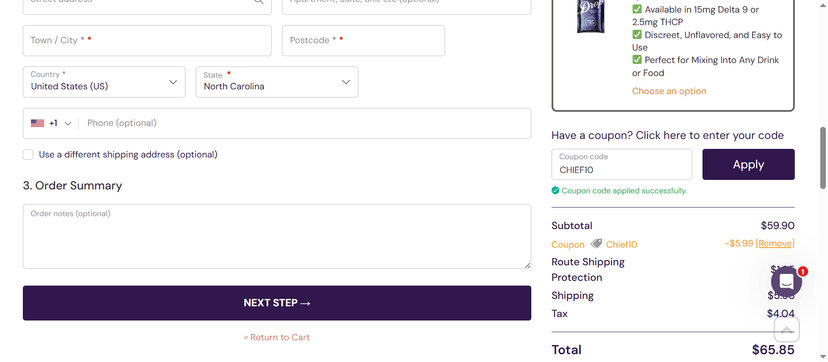Screen dimensions: 828x362
Task: Click the product thumbnail in order box
Action: pos(590,16)
